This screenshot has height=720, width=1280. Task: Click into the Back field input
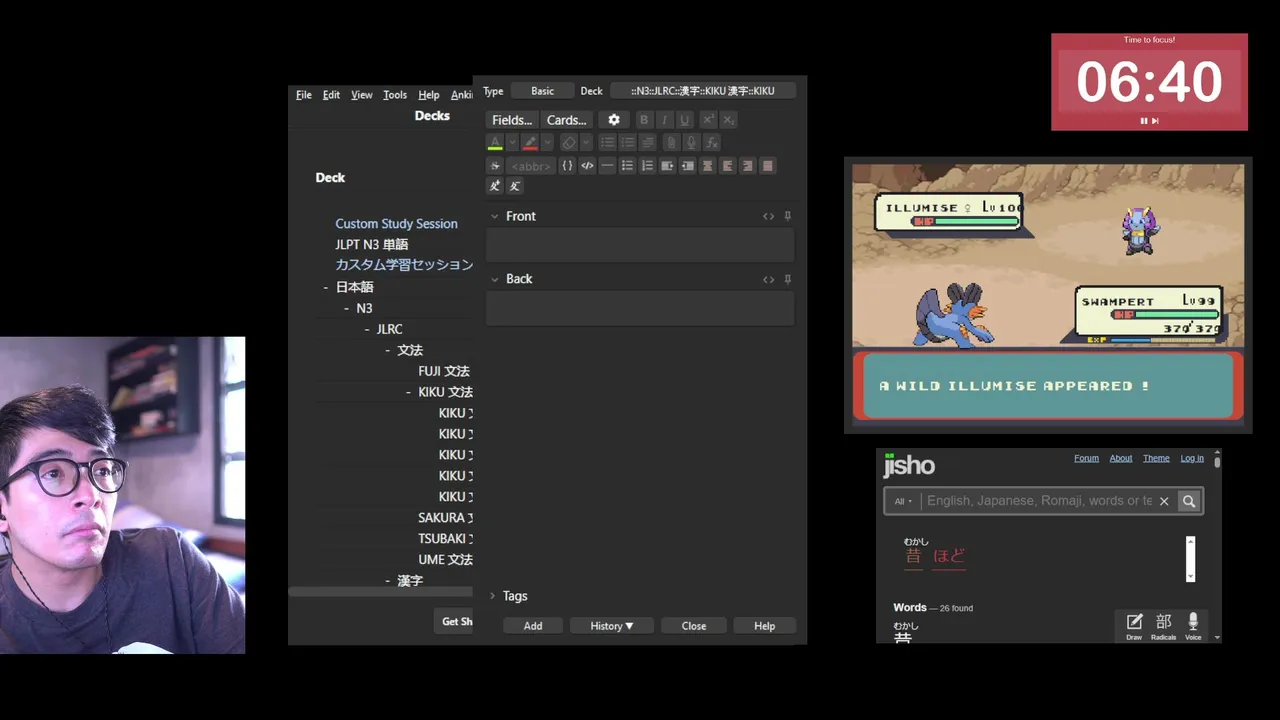(x=640, y=308)
